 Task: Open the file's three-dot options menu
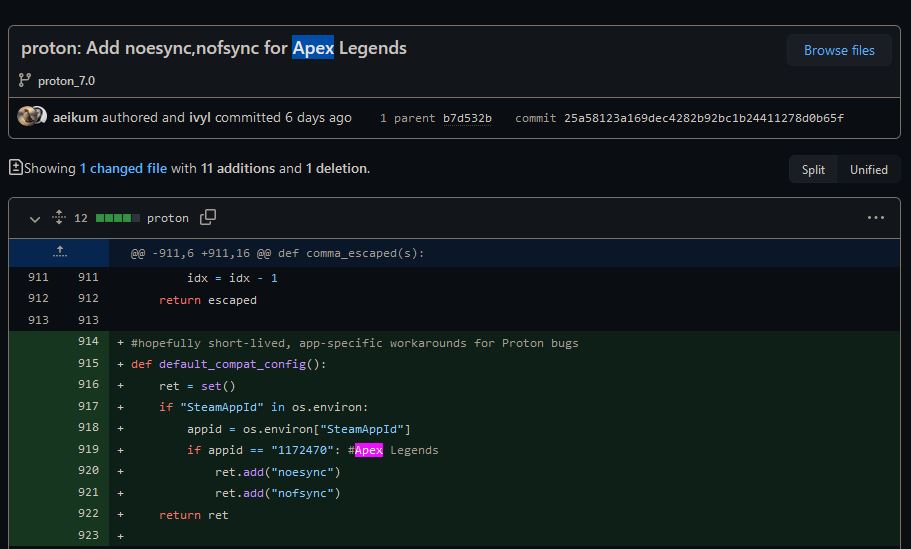coord(876,217)
